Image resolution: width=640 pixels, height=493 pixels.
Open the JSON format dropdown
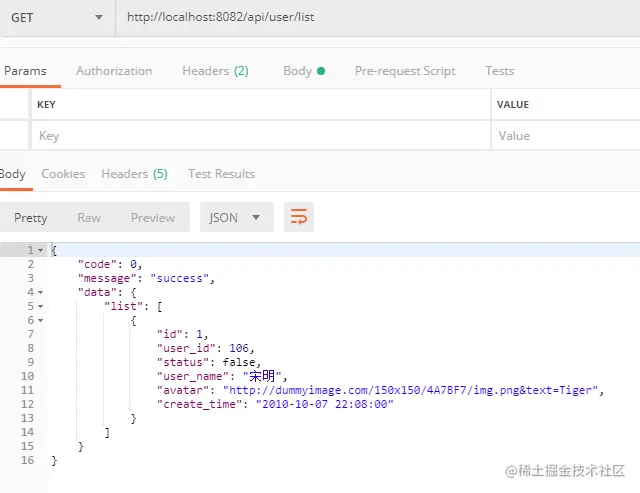coord(237,218)
